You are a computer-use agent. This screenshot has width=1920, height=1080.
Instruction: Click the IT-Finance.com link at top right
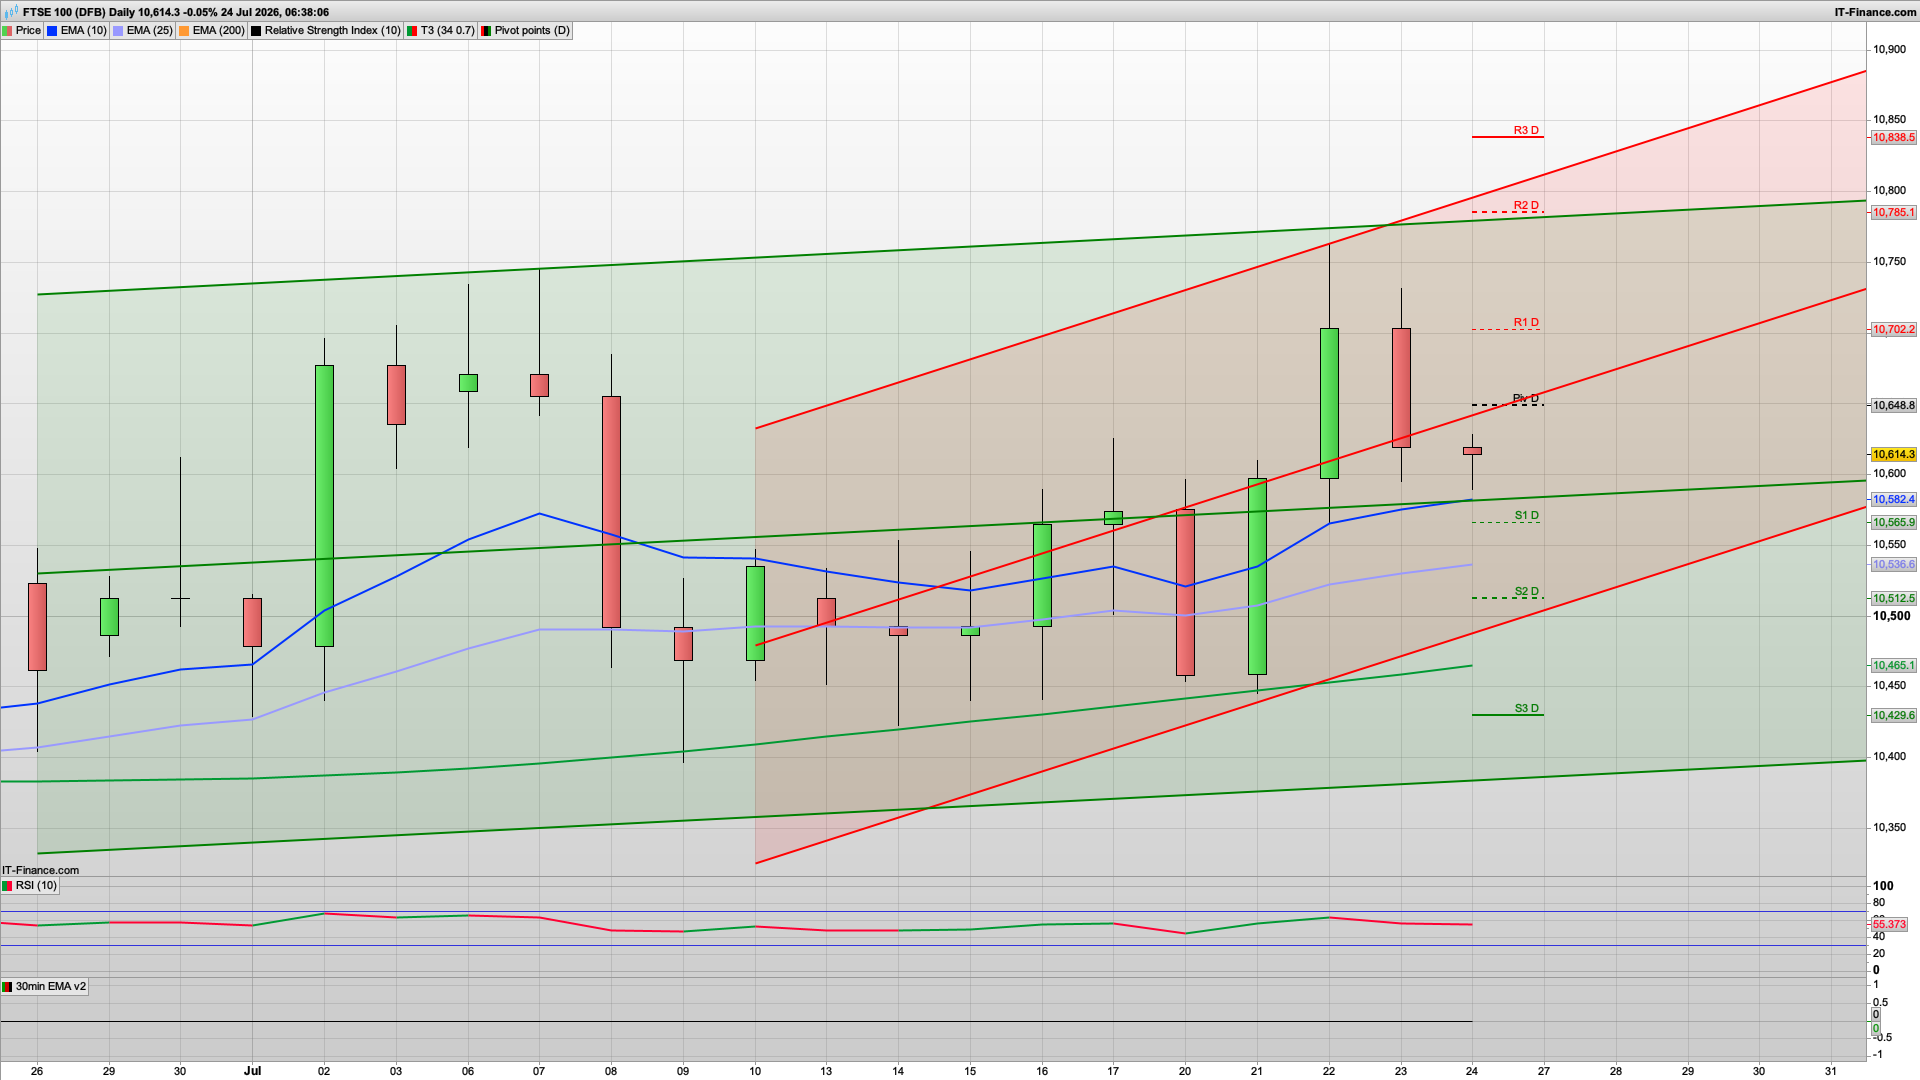coord(1875,12)
